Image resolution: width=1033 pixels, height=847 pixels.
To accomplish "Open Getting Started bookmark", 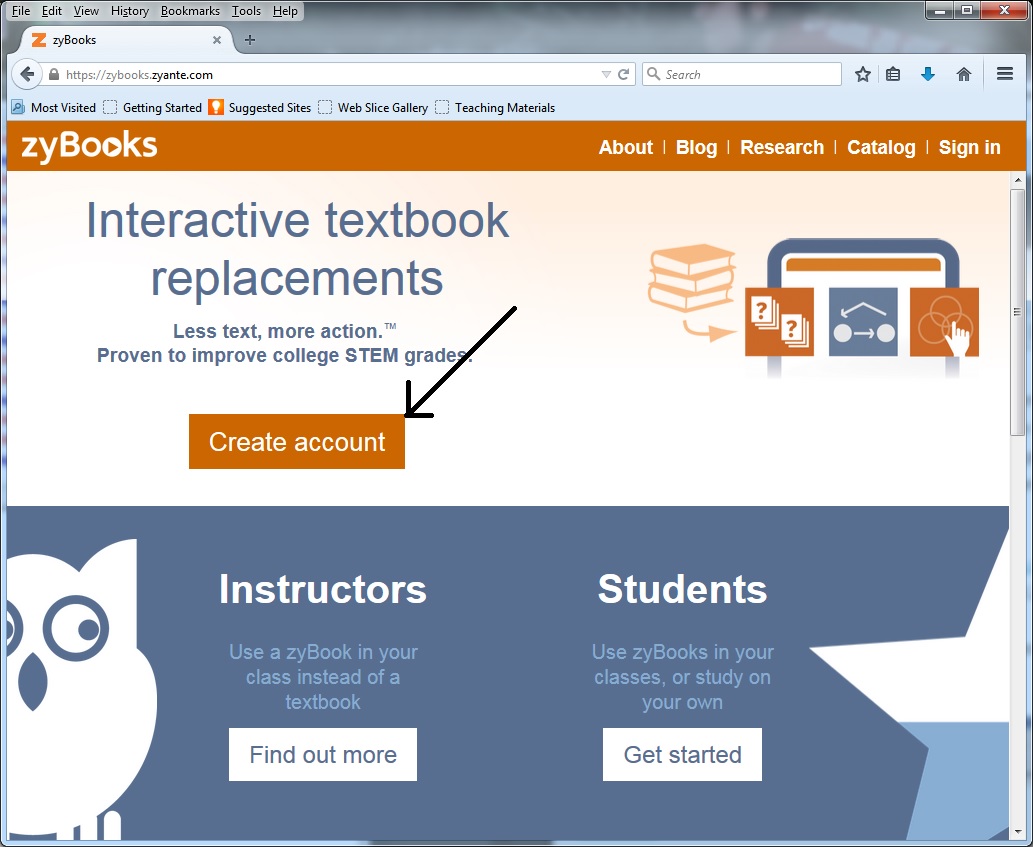I will (x=153, y=107).
